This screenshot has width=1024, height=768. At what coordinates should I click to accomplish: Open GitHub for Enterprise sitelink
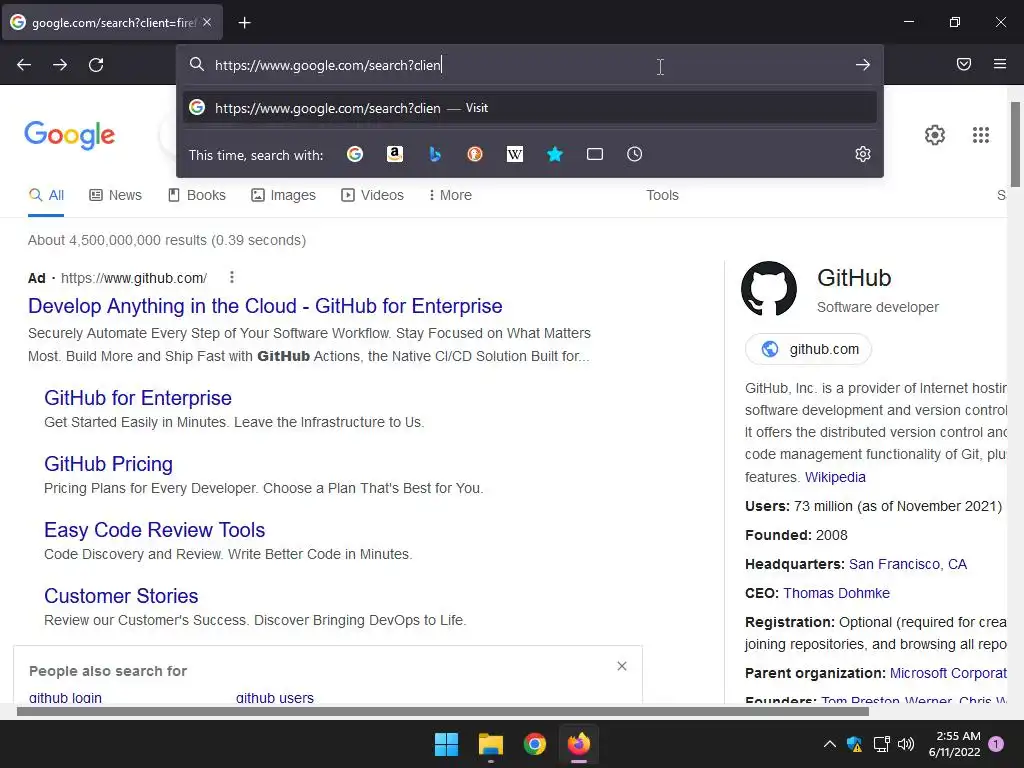click(x=138, y=398)
